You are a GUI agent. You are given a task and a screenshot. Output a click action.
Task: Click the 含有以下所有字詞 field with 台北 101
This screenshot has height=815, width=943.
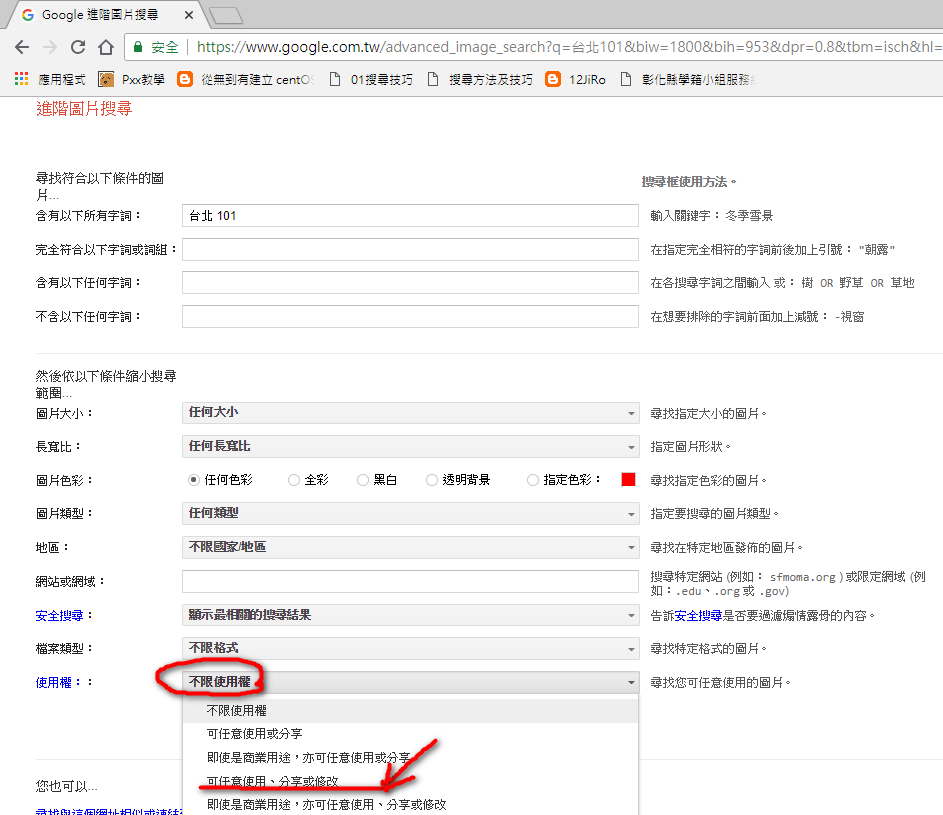(x=410, y=215)
